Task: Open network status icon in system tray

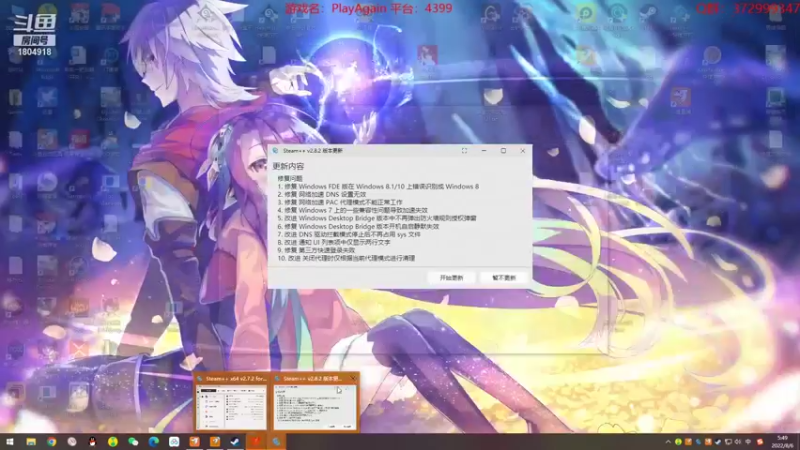Action: (x=728, y=442)
